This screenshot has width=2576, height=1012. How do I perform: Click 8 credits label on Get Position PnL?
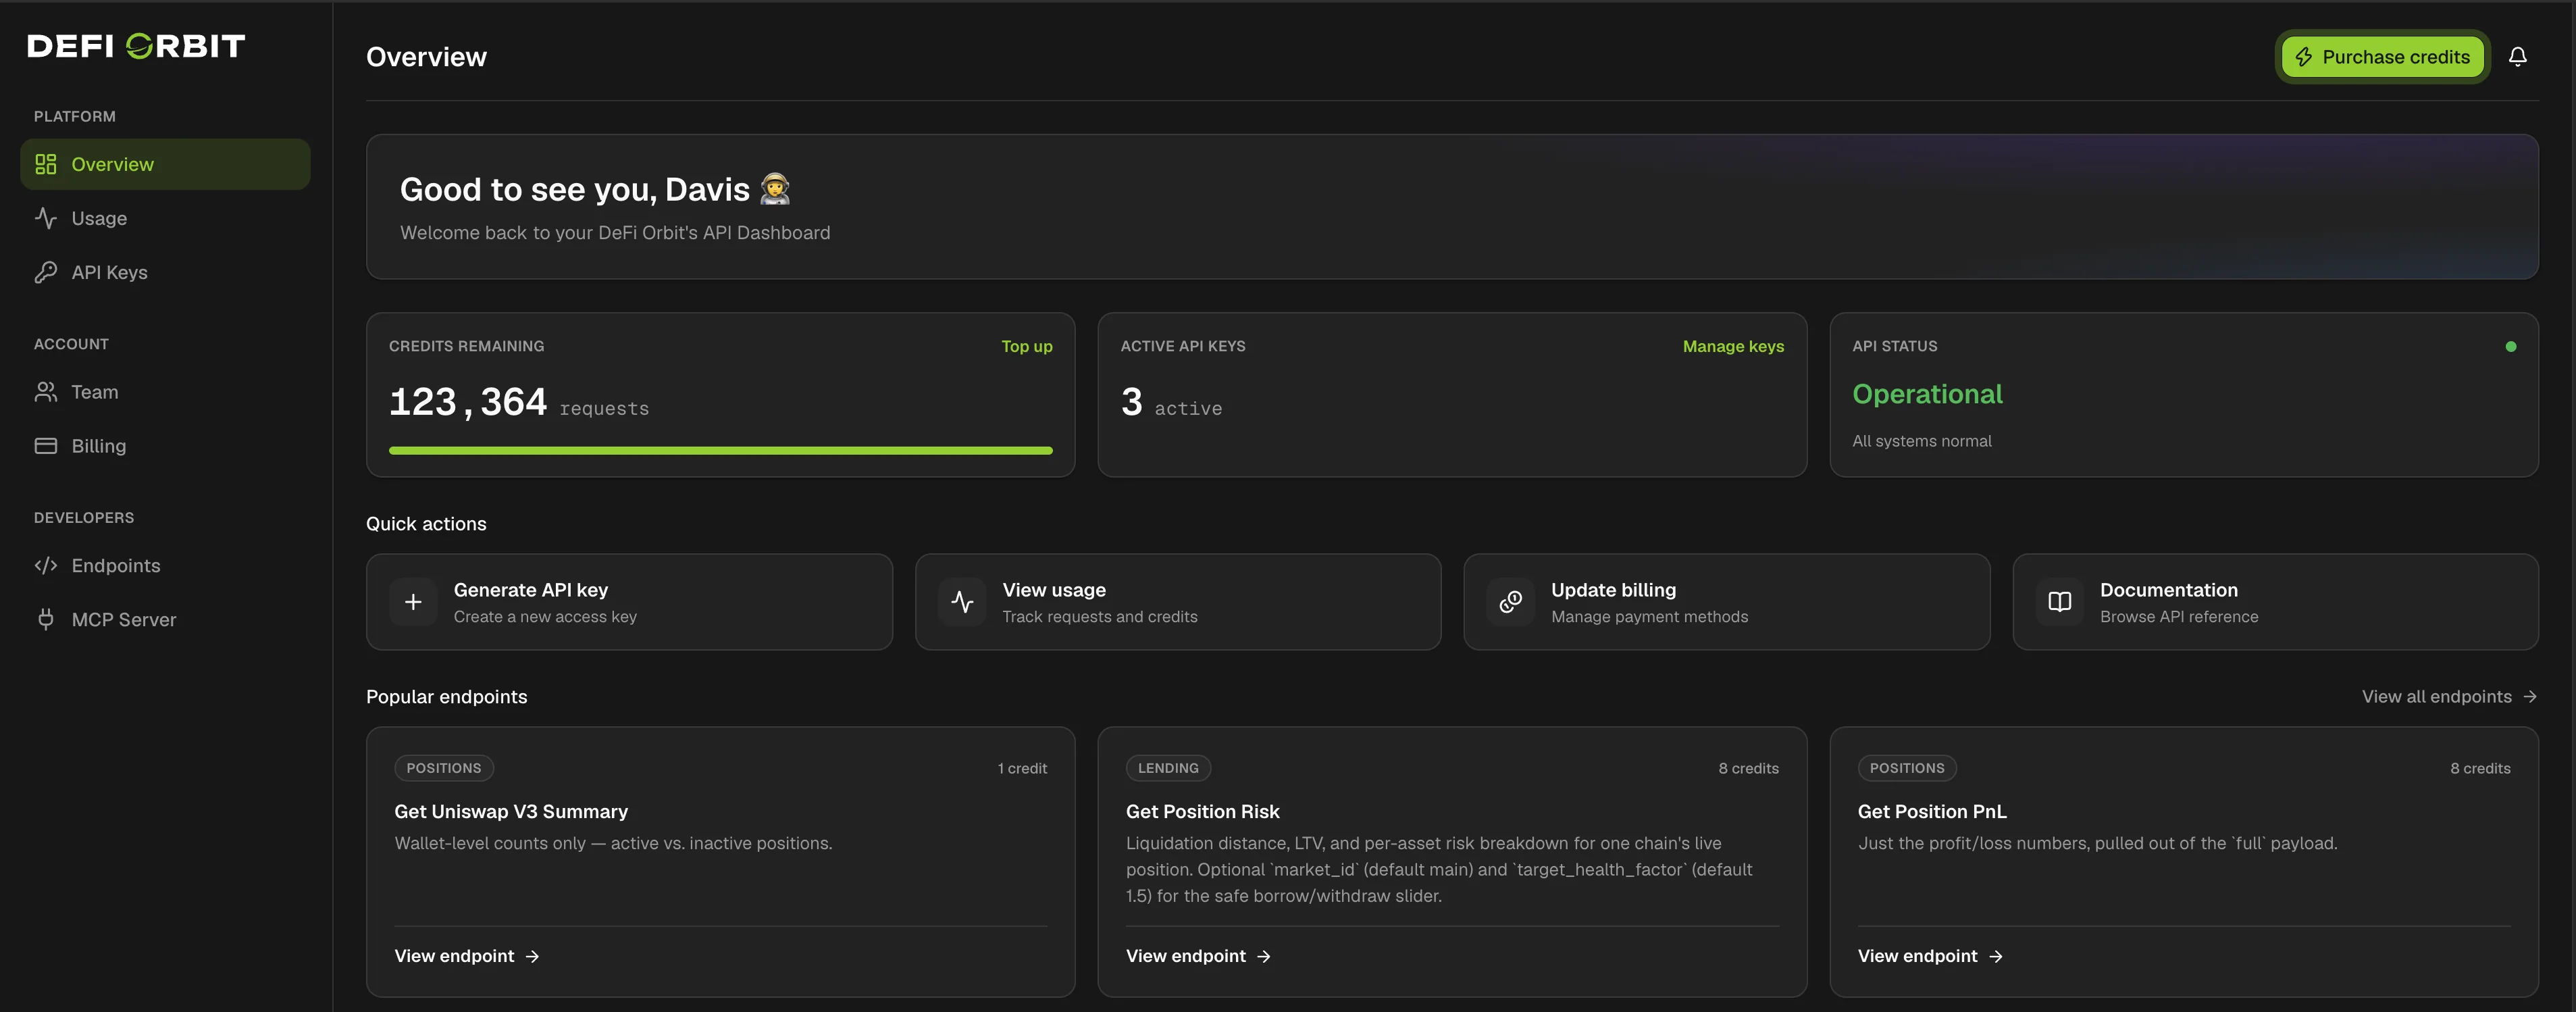(x=2480, y=768)
